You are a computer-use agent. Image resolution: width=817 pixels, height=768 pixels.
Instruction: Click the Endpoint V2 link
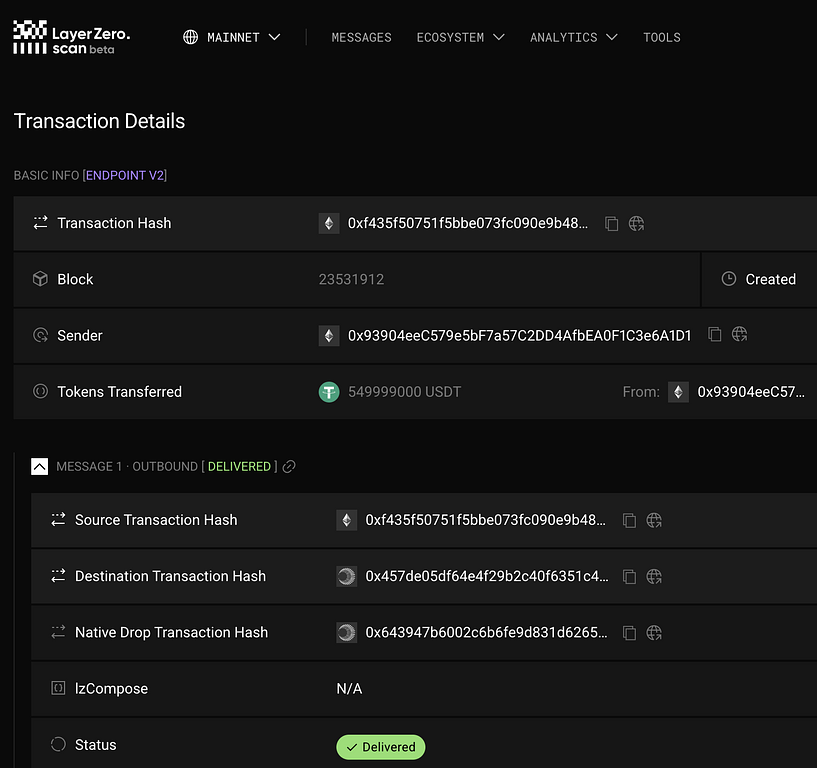point(125,175)
